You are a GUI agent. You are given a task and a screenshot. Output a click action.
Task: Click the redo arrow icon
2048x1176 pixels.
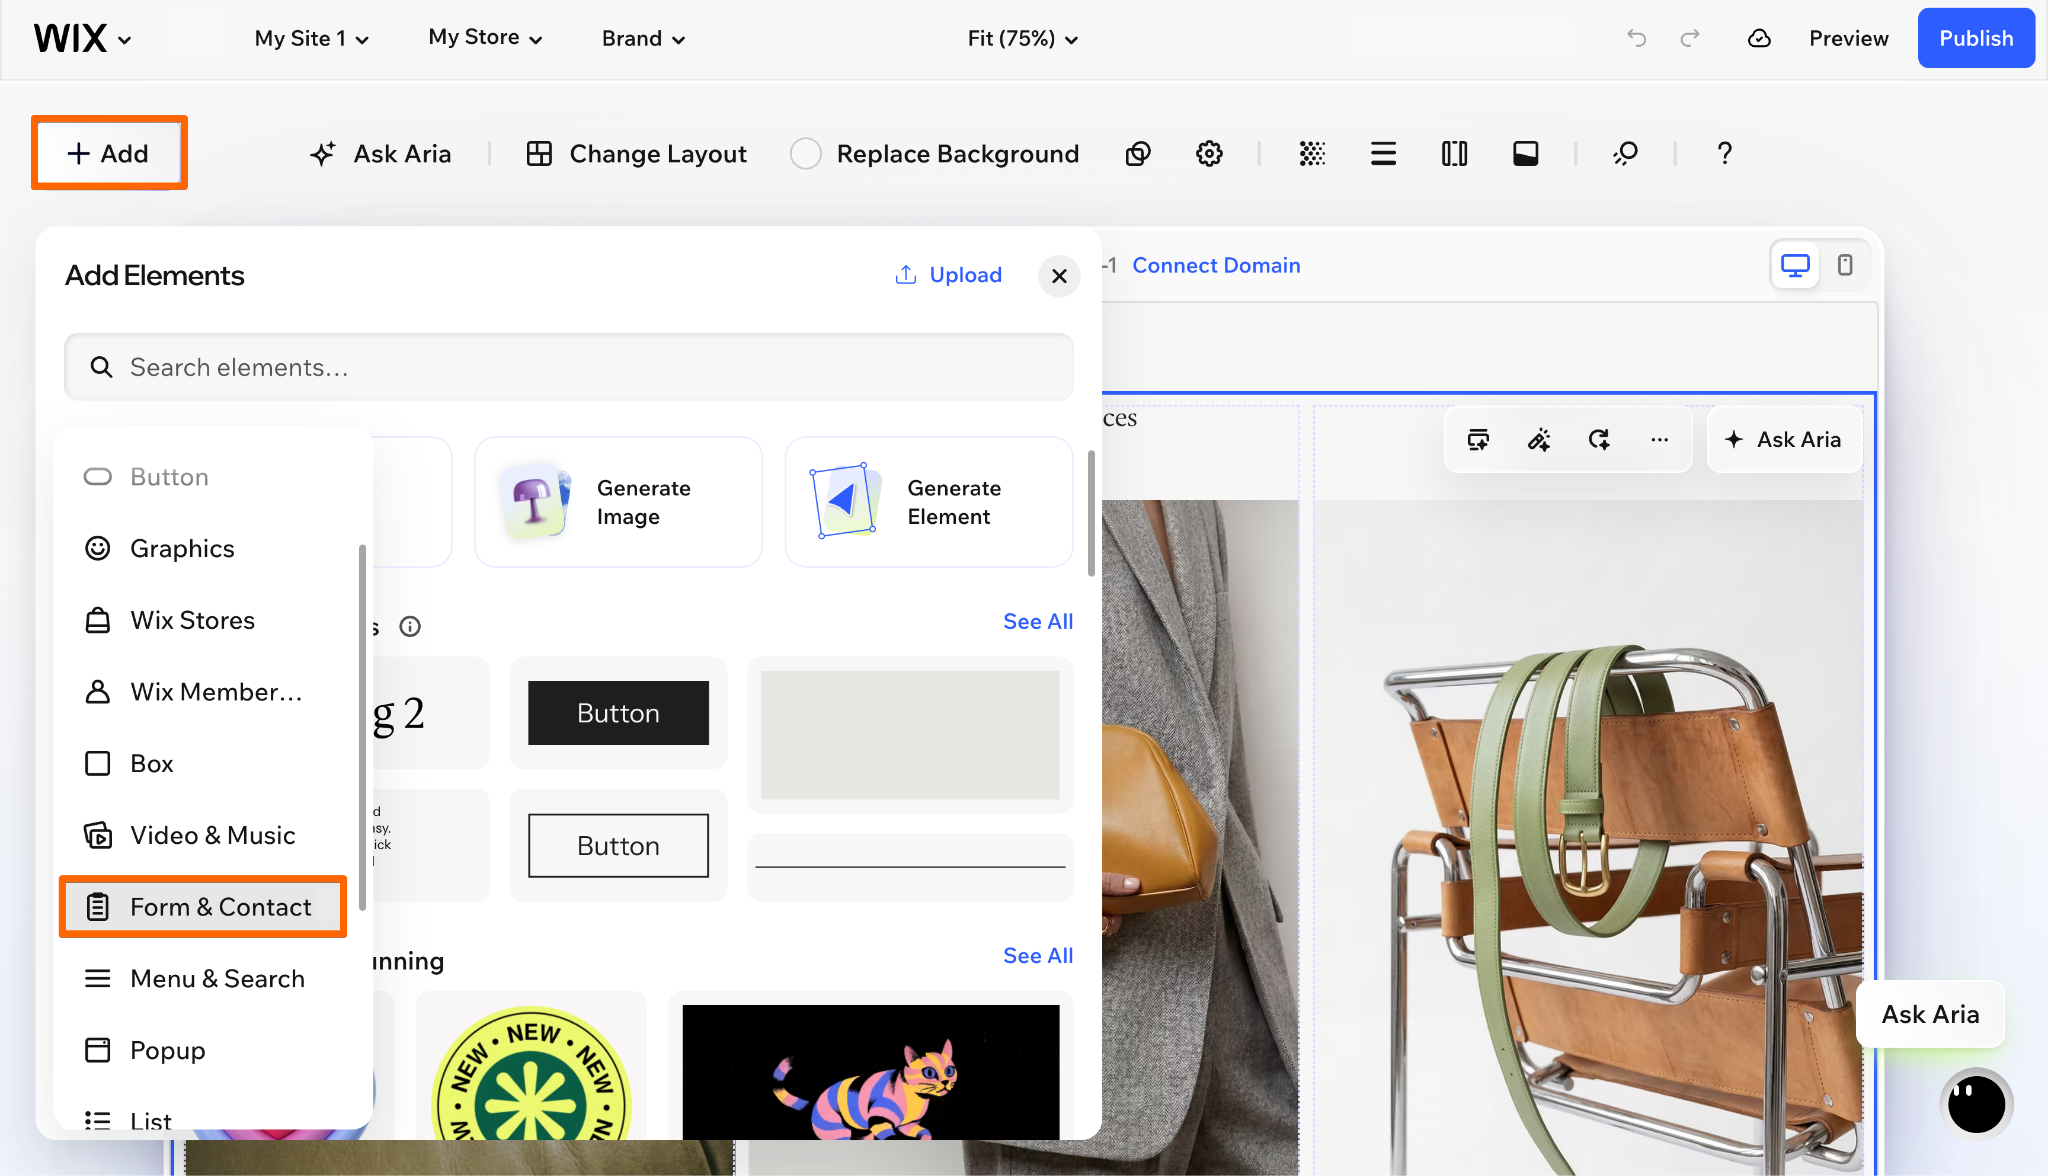click(x=1690, y=38)
